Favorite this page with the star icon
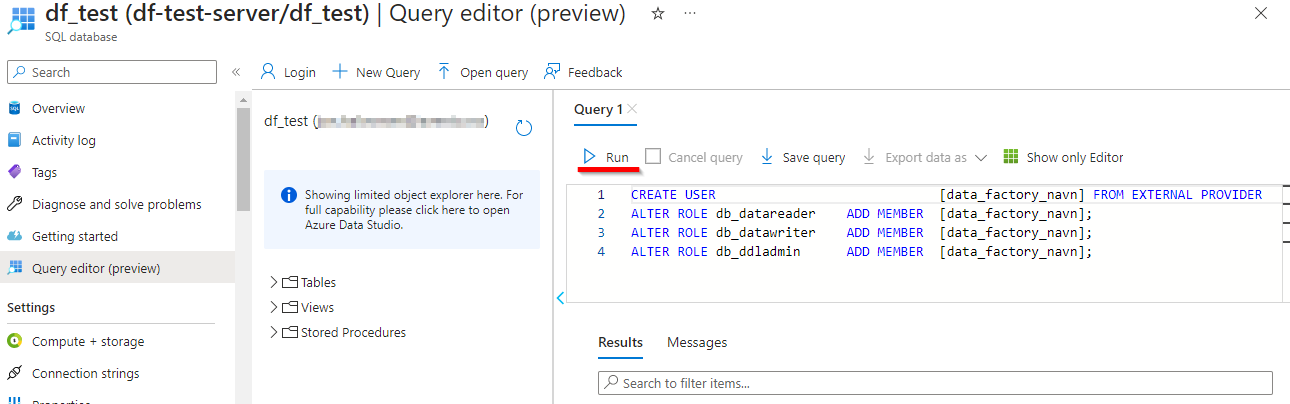 (x=657, y=14)
